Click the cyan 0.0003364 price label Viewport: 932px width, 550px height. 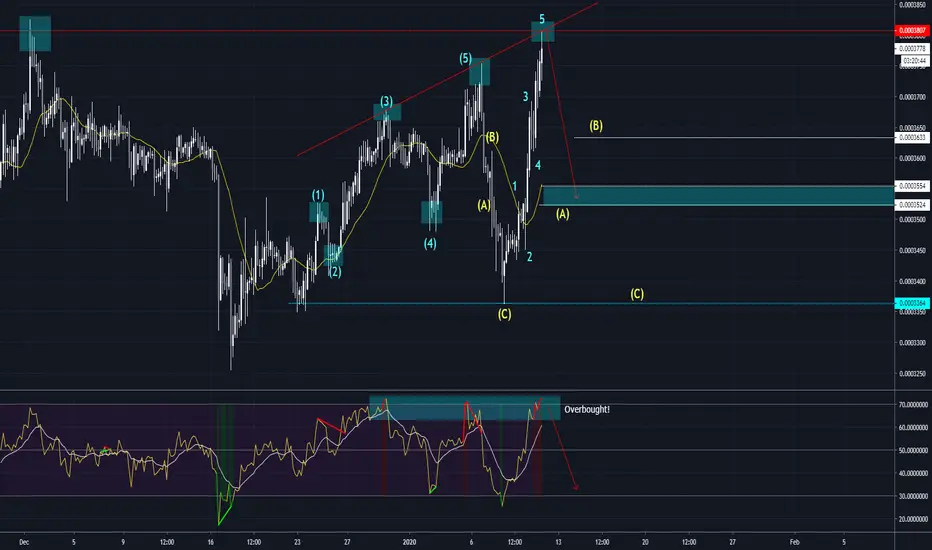[912, 303]
